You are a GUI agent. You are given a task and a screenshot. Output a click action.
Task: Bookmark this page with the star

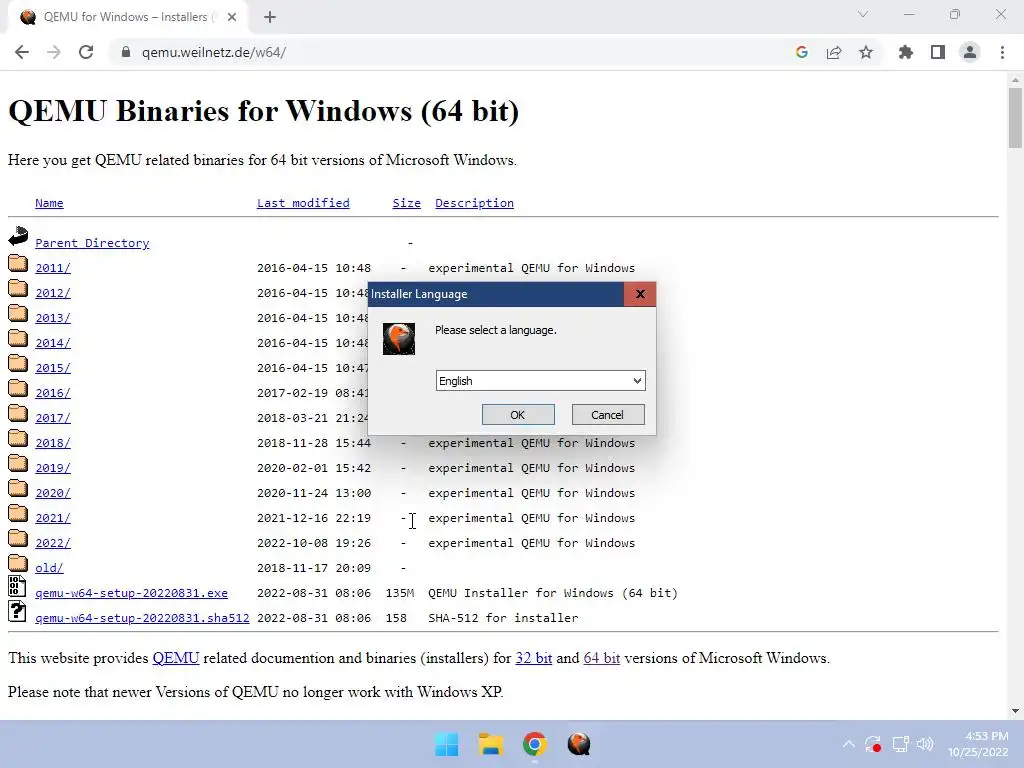(866, 52)
